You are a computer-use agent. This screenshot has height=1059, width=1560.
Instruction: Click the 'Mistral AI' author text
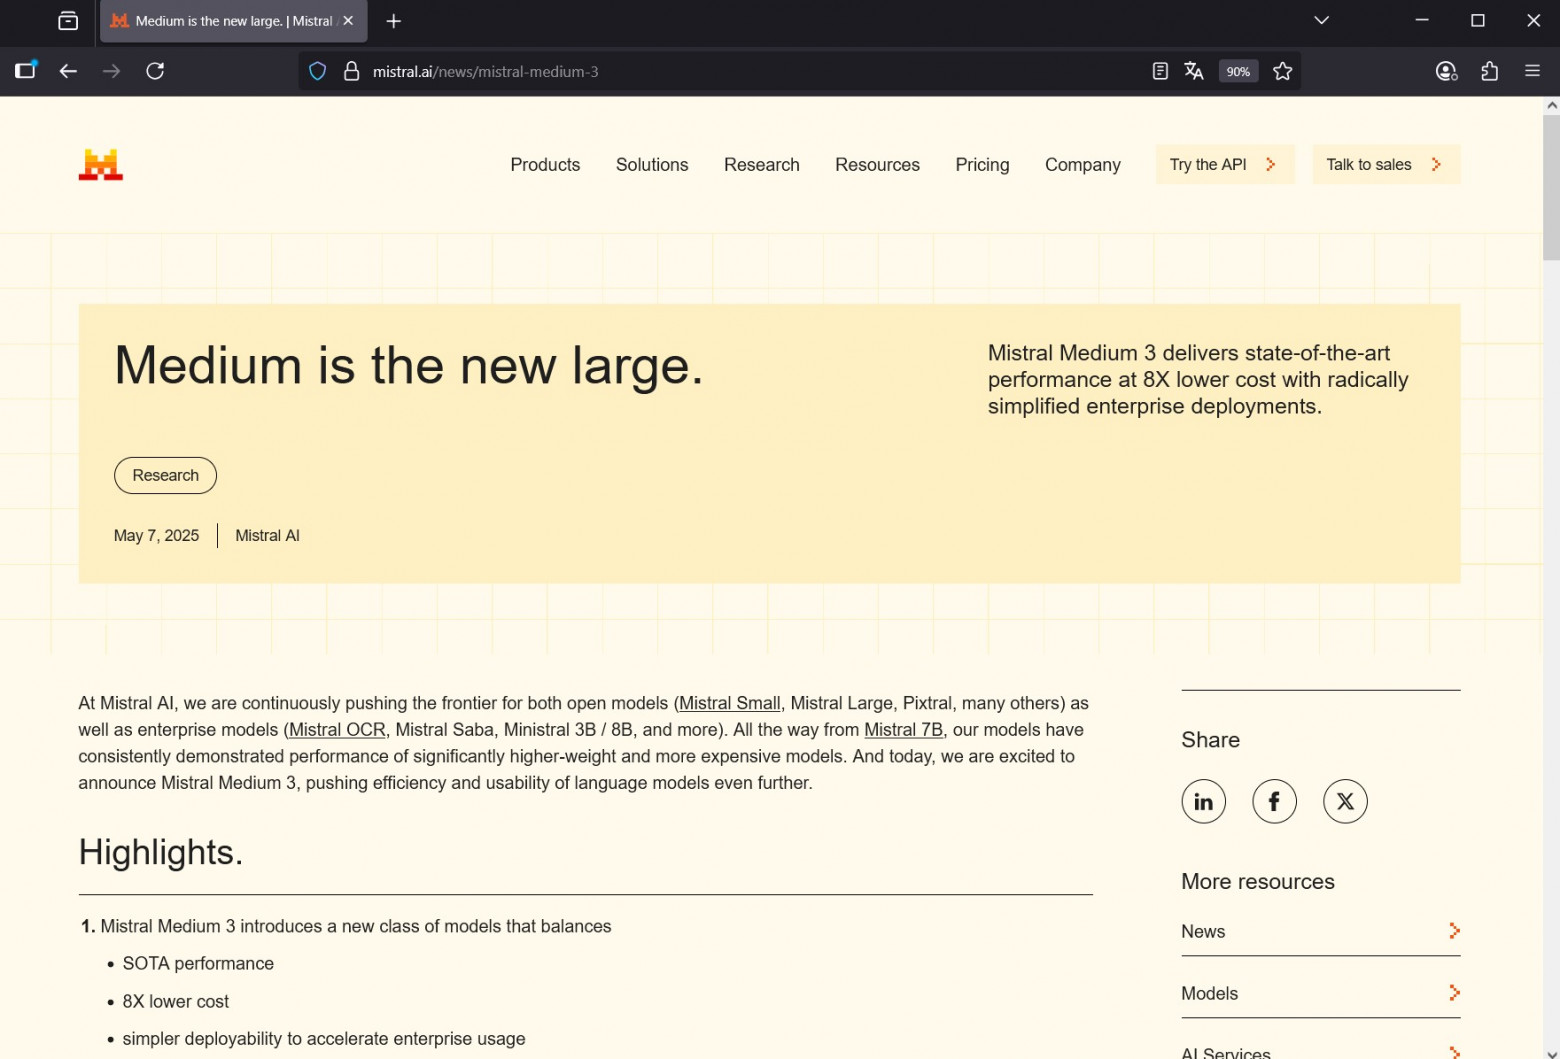pos(267,536)
